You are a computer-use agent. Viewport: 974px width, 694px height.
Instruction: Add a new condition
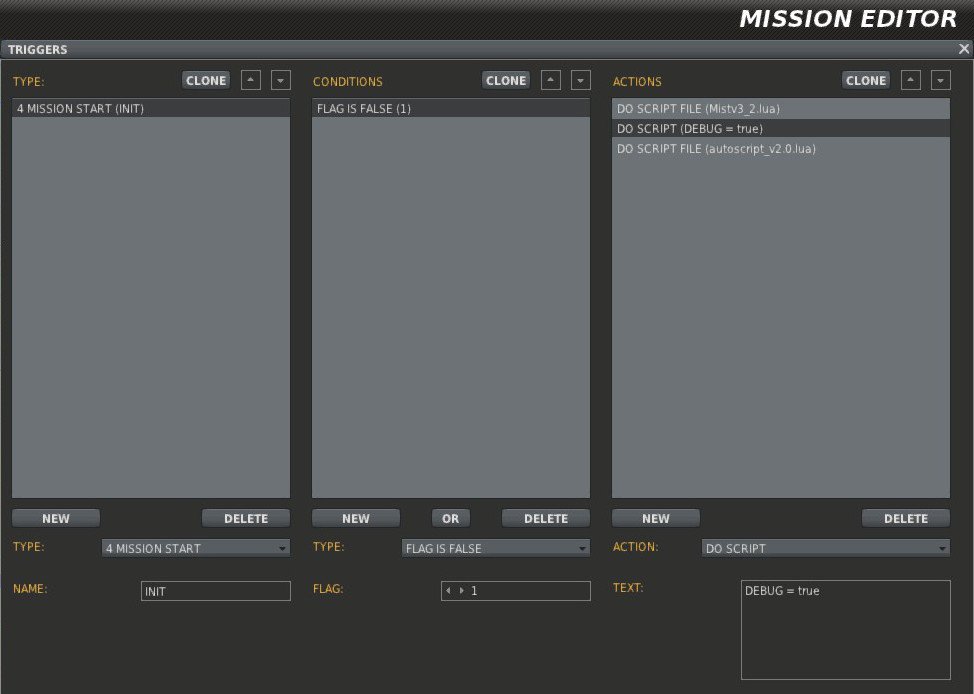coord(356,518)
